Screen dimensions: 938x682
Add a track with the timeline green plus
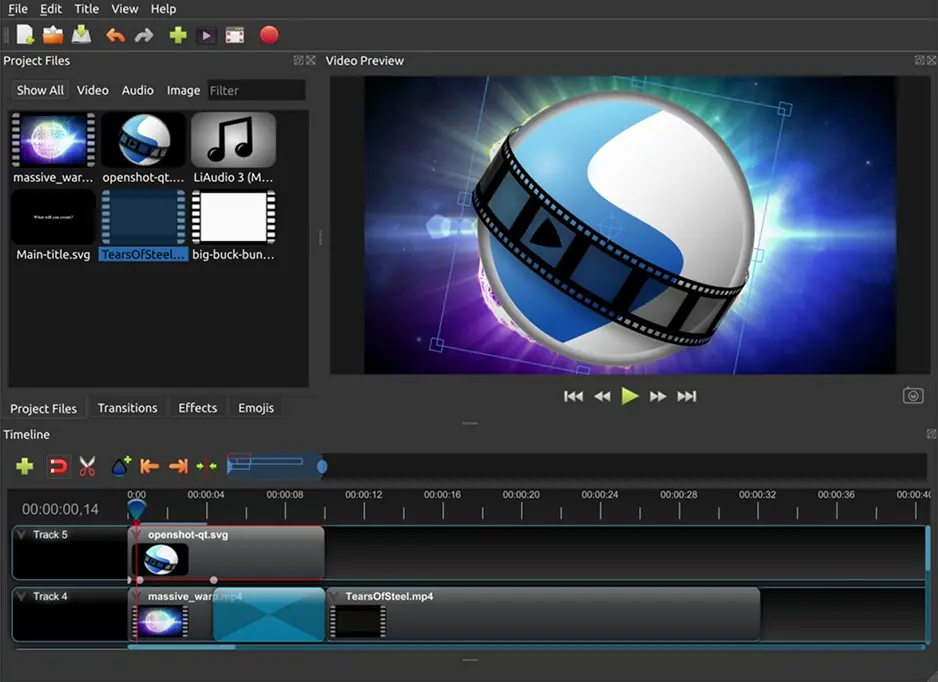click(25, 466)
